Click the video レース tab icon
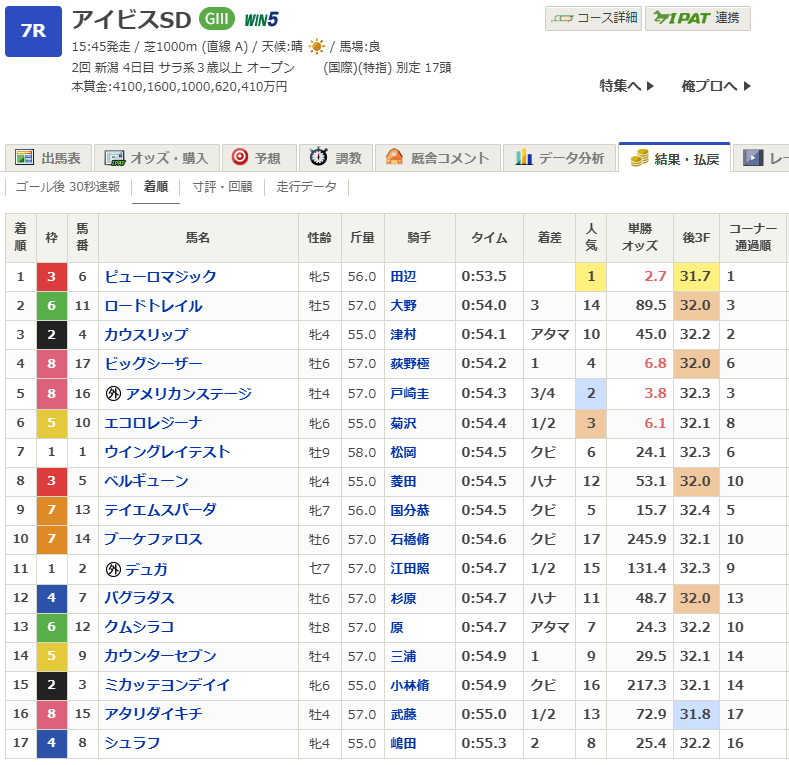 [x=753, y=158]
